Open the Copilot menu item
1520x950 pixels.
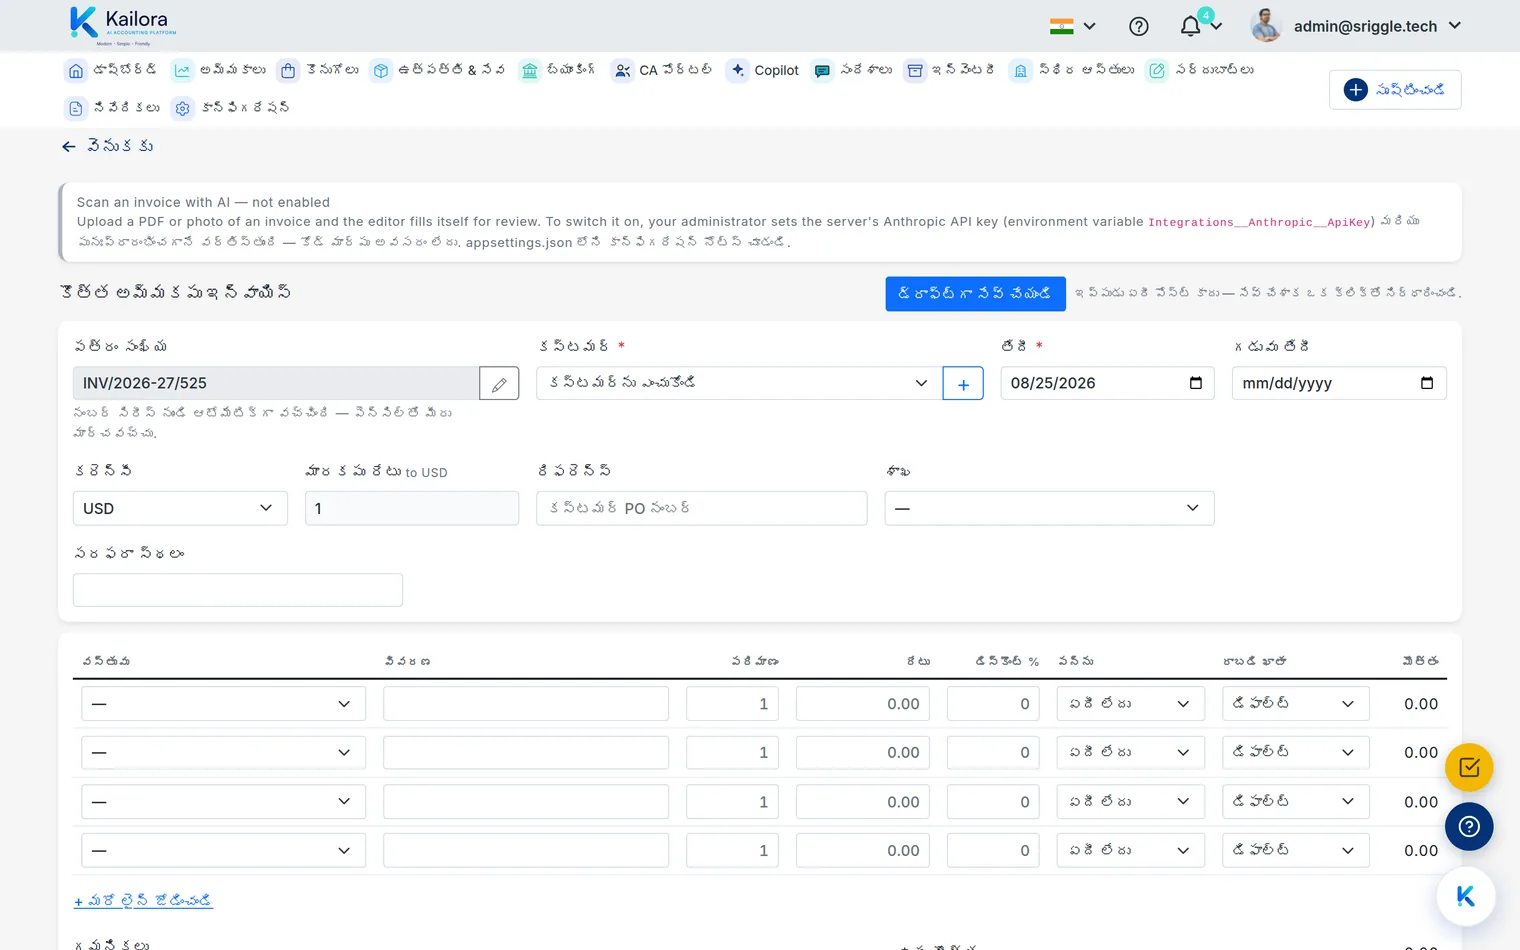click(x=763, y=70)
